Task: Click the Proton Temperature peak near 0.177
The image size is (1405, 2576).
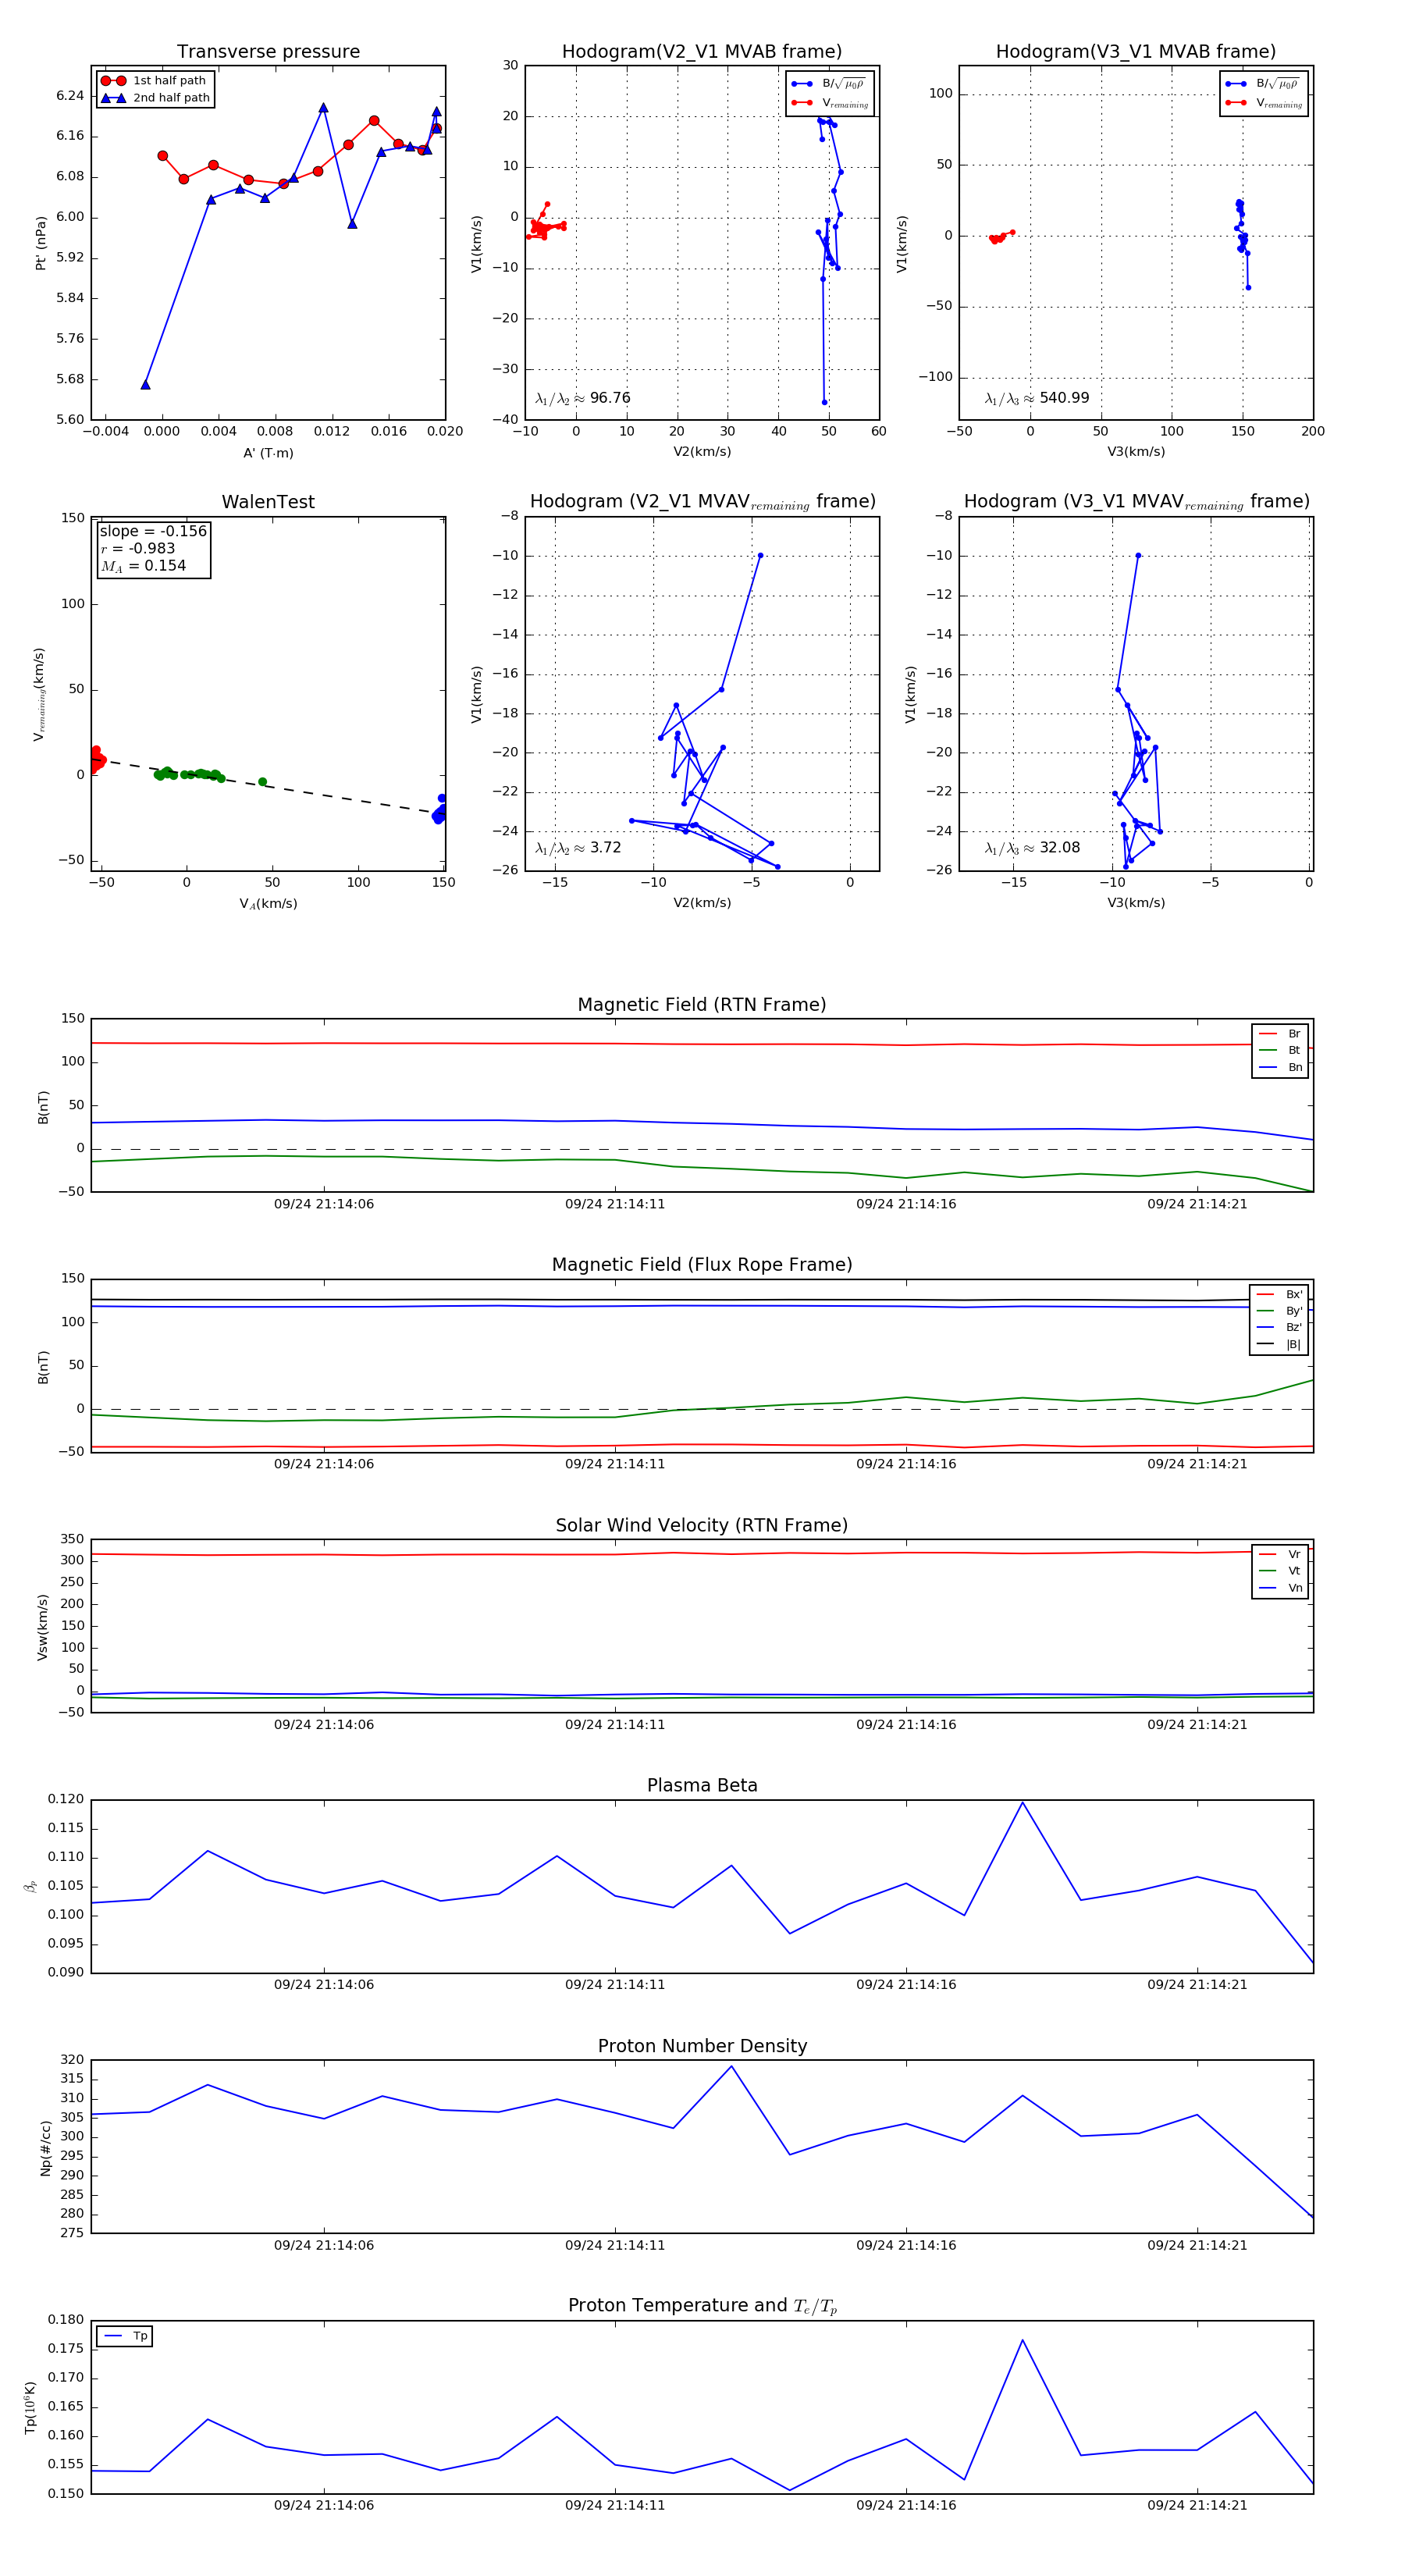Action: [x=1022, y=2340]
